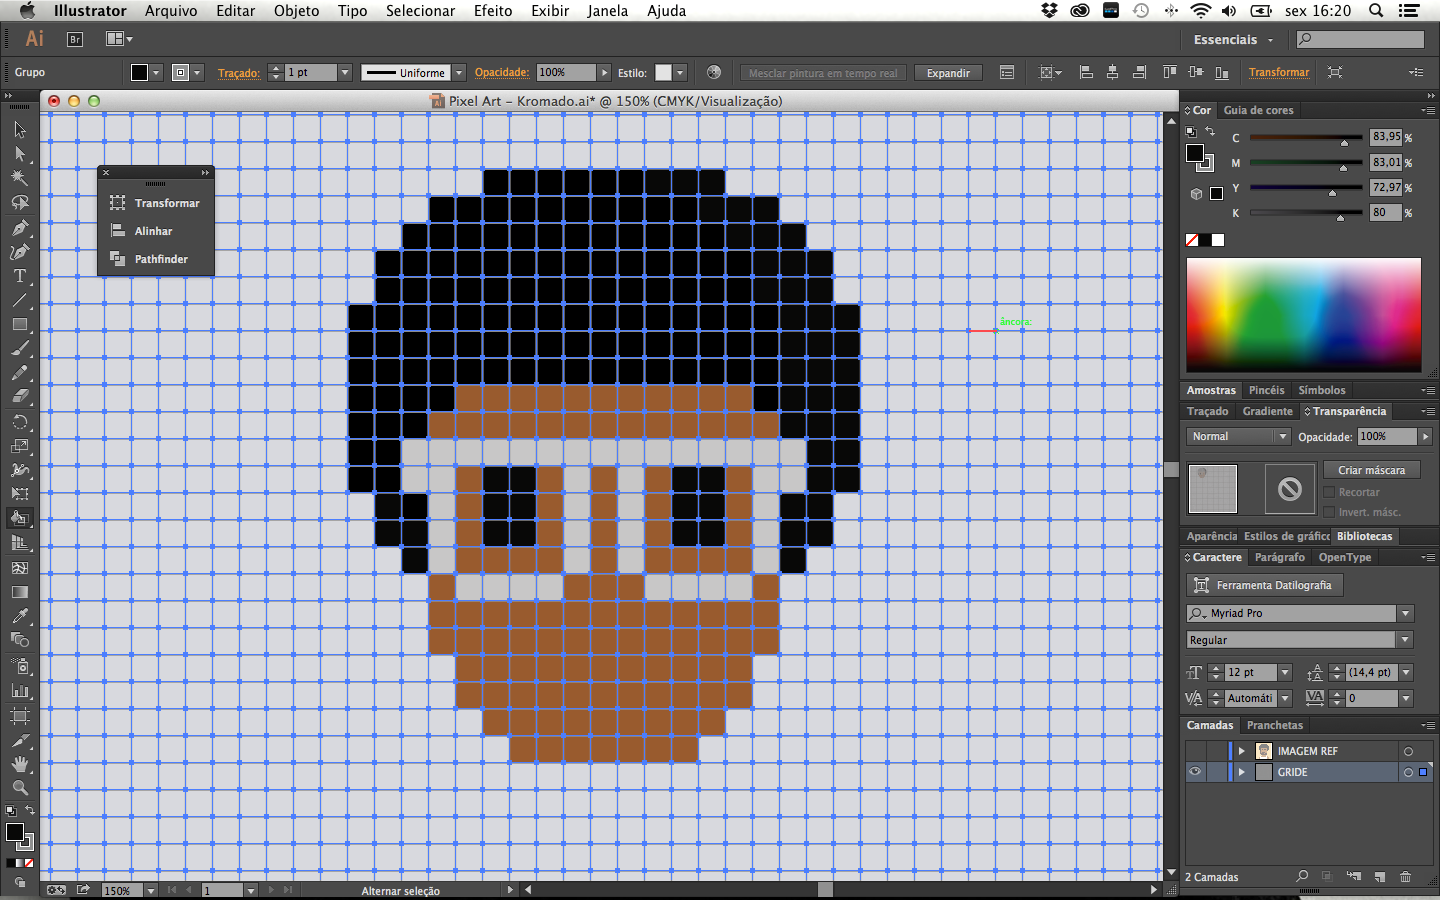Swap fill and stroke in Cor panel
The width and height of the screenshot is (1440, 900).
(x=1210, y=131)
